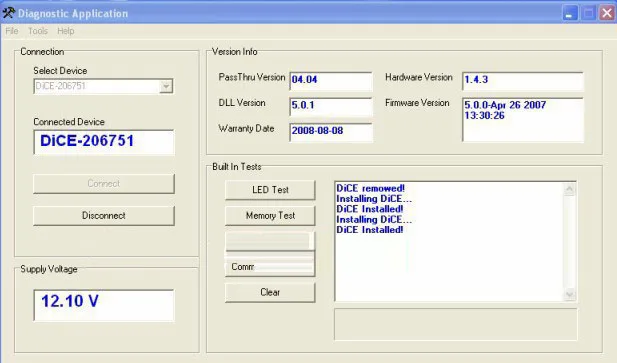Open the File menu
The image size is (617, 363).
(x=12, y=31)
